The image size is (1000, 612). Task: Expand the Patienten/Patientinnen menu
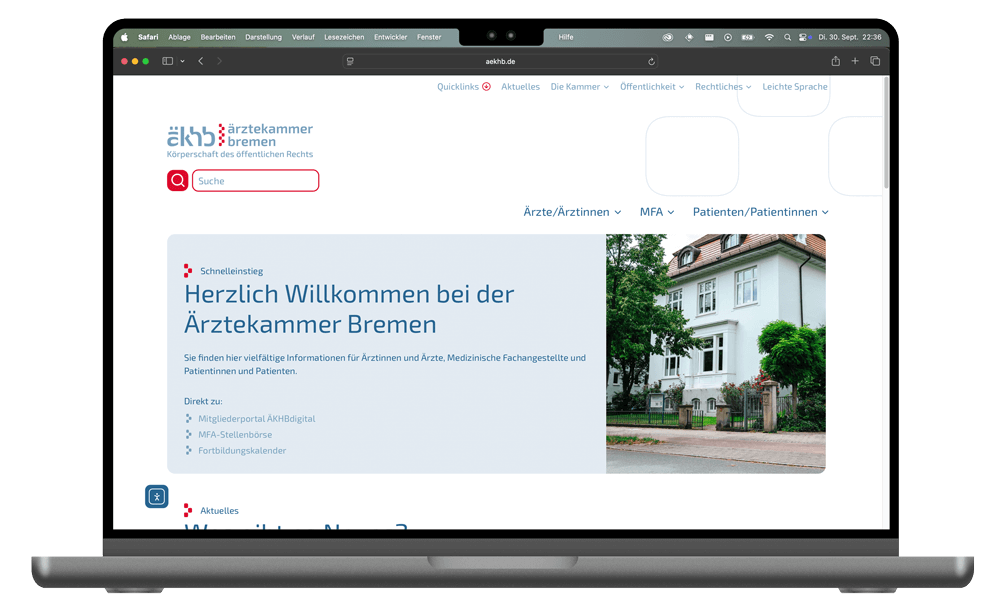(x=761, y=212)
